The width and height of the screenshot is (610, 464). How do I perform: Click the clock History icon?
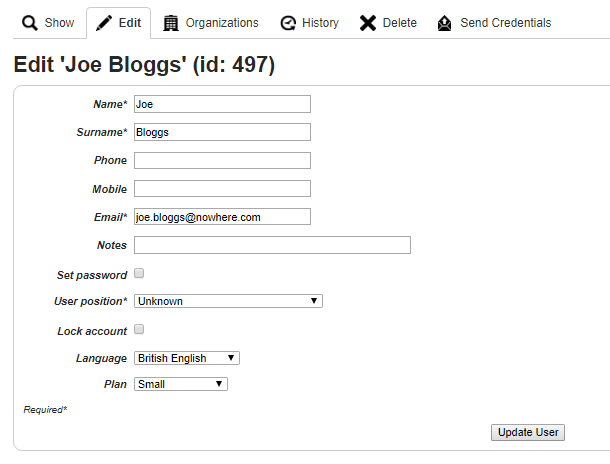coord(288,23)
